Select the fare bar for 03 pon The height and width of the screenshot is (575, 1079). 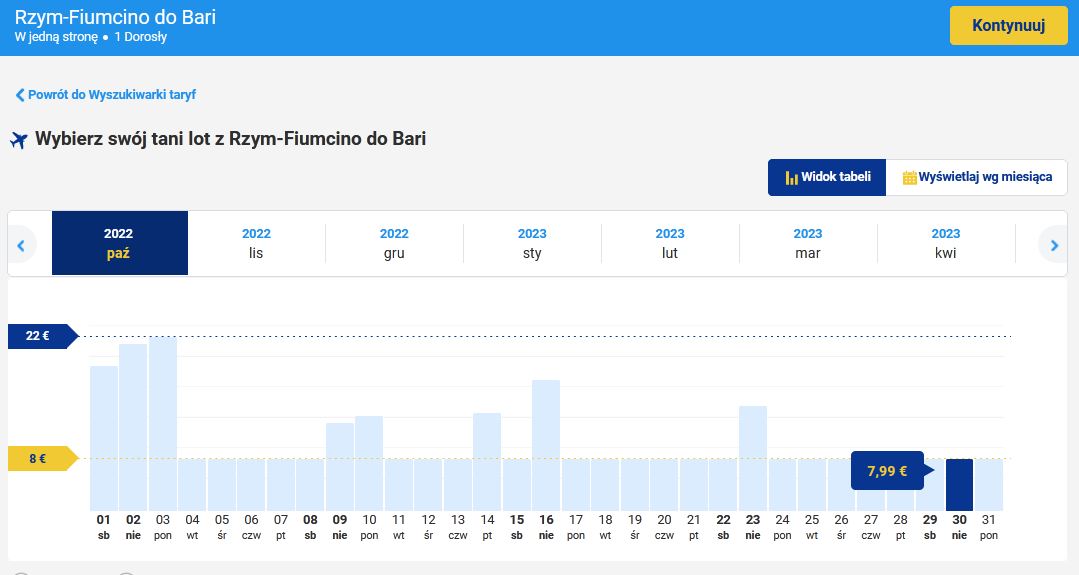163,424
